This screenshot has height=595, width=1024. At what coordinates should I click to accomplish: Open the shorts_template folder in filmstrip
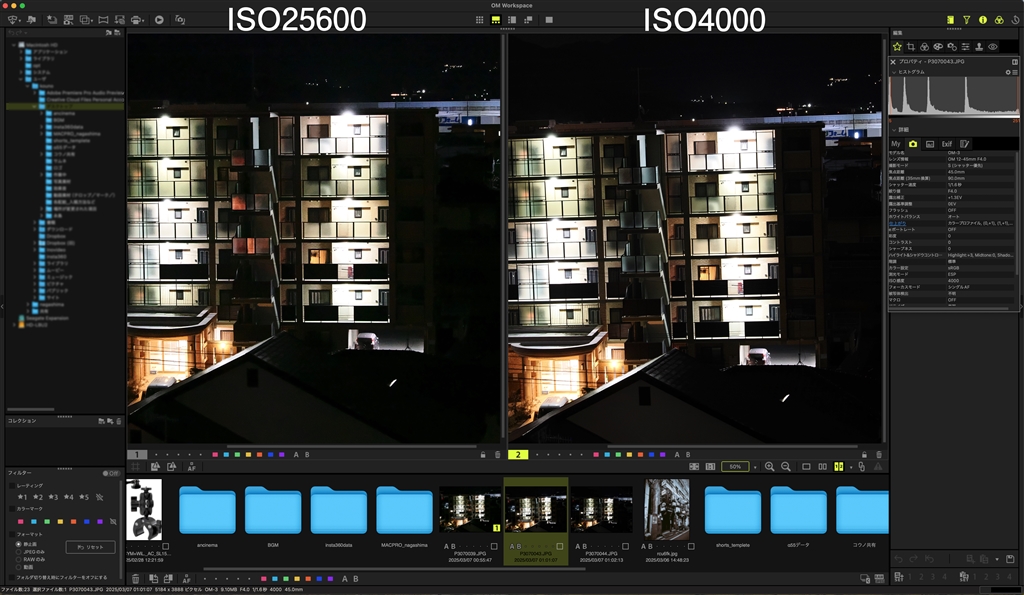click(733, 509)
